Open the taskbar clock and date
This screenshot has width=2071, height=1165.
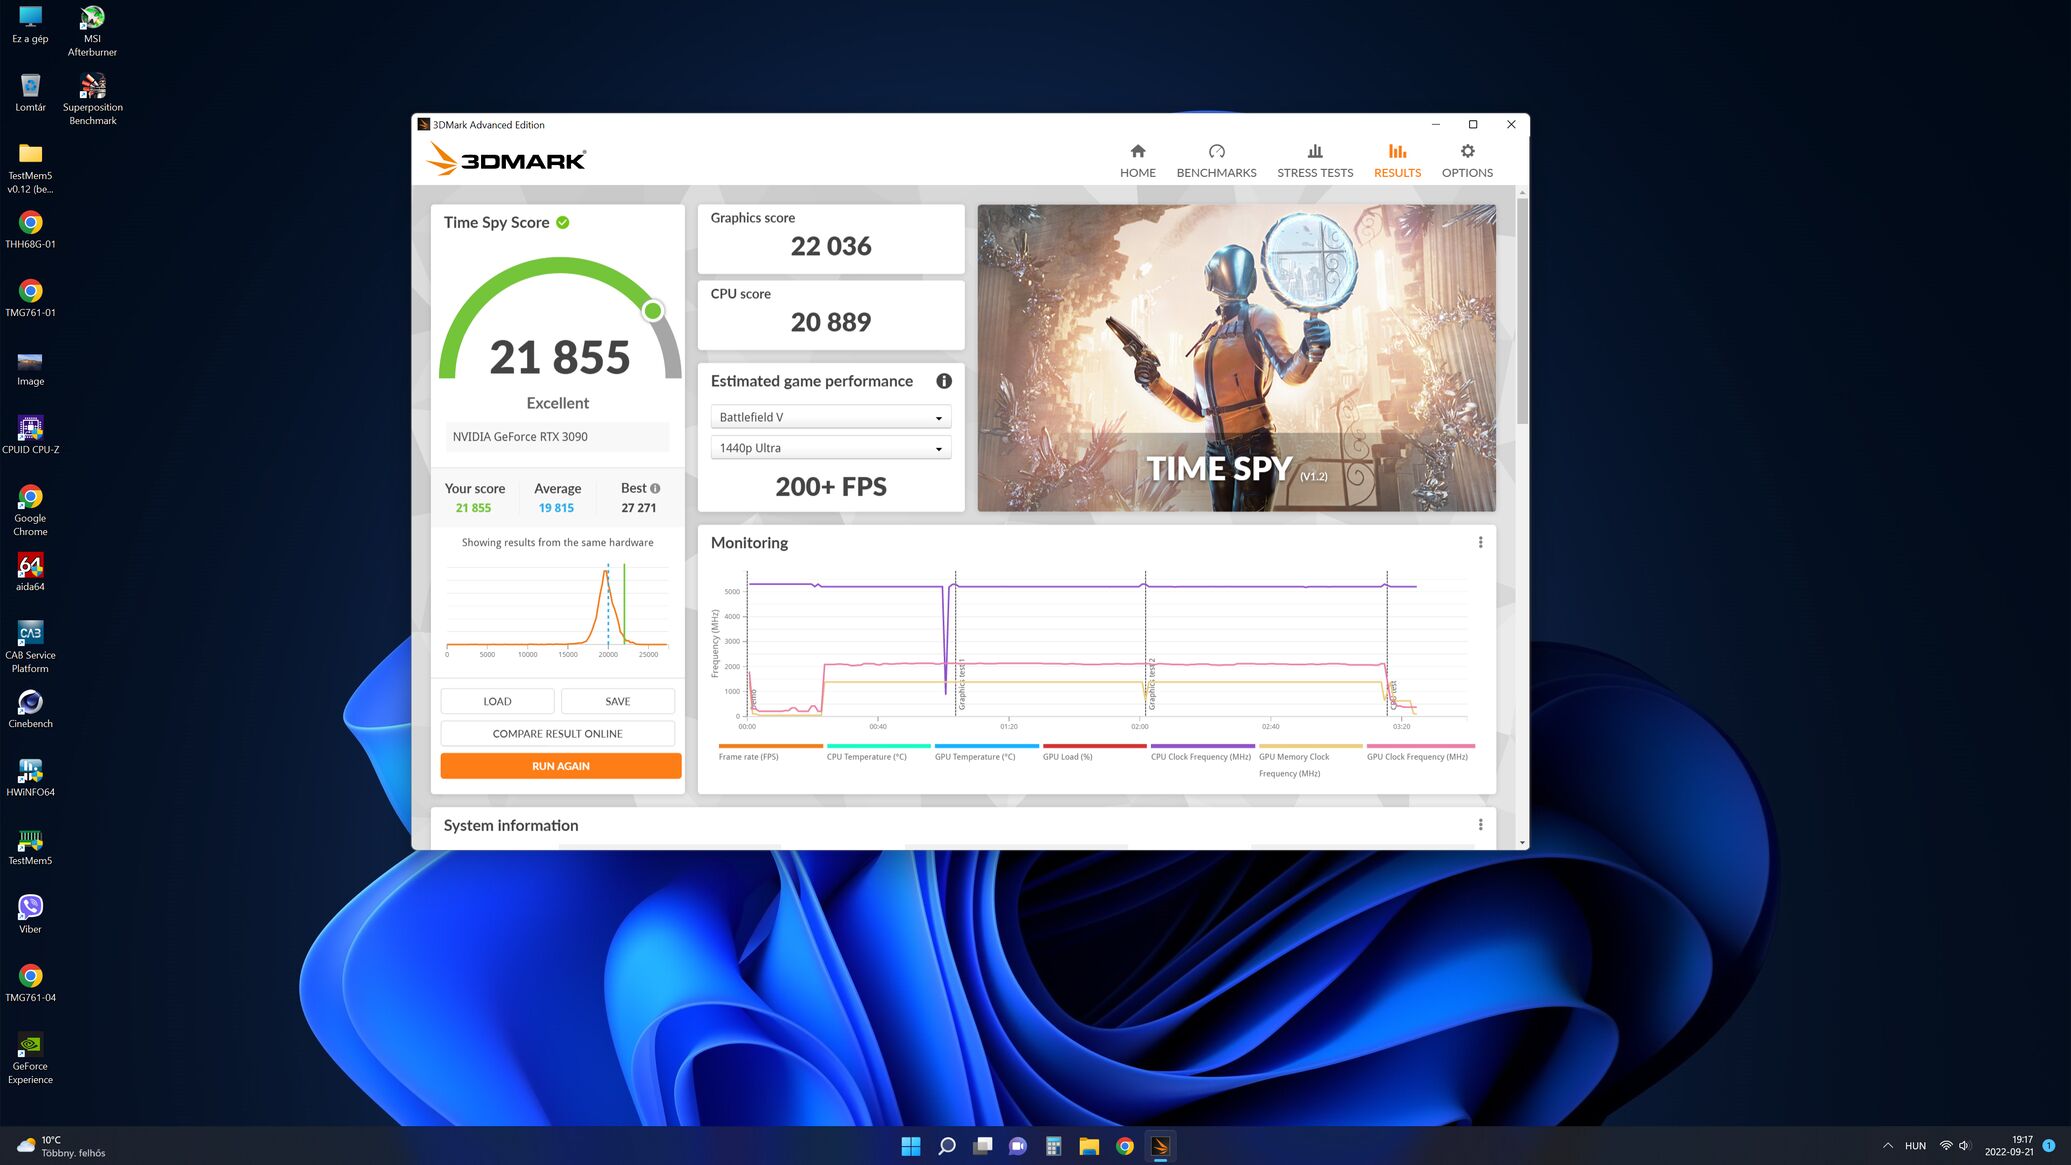pos(2009,1146)
